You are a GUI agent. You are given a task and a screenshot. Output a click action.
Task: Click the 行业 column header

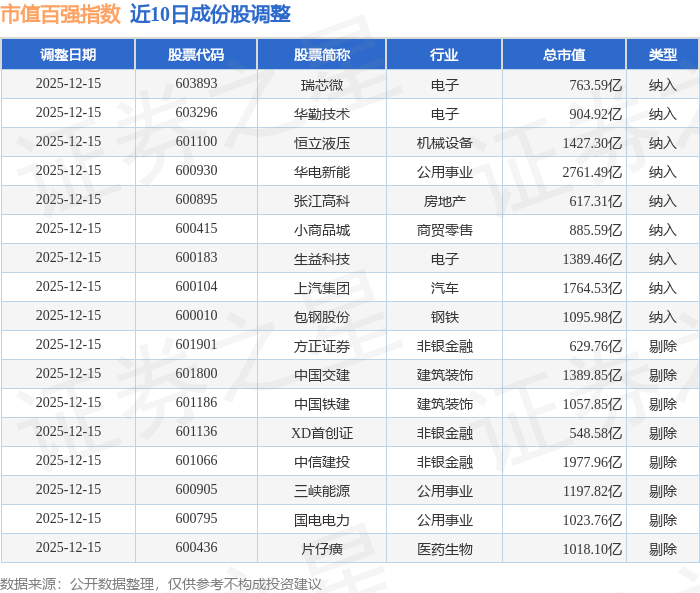coord(444,54)
